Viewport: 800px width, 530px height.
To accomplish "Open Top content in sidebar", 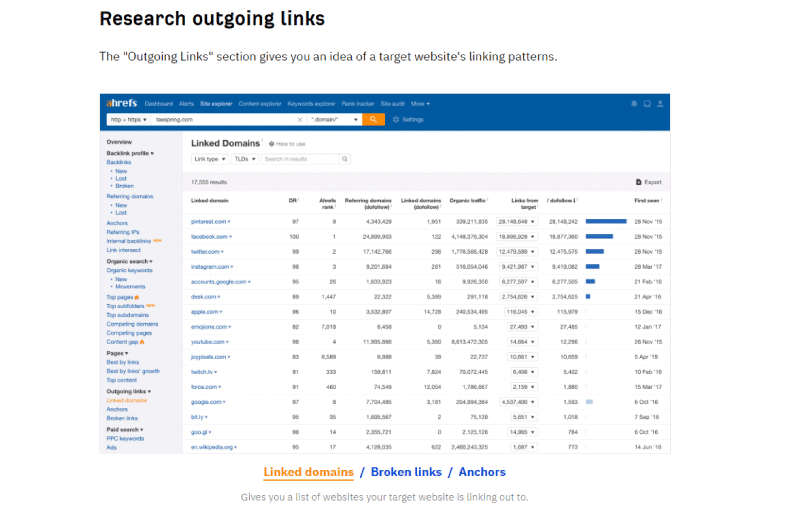I will pos(121,380).
